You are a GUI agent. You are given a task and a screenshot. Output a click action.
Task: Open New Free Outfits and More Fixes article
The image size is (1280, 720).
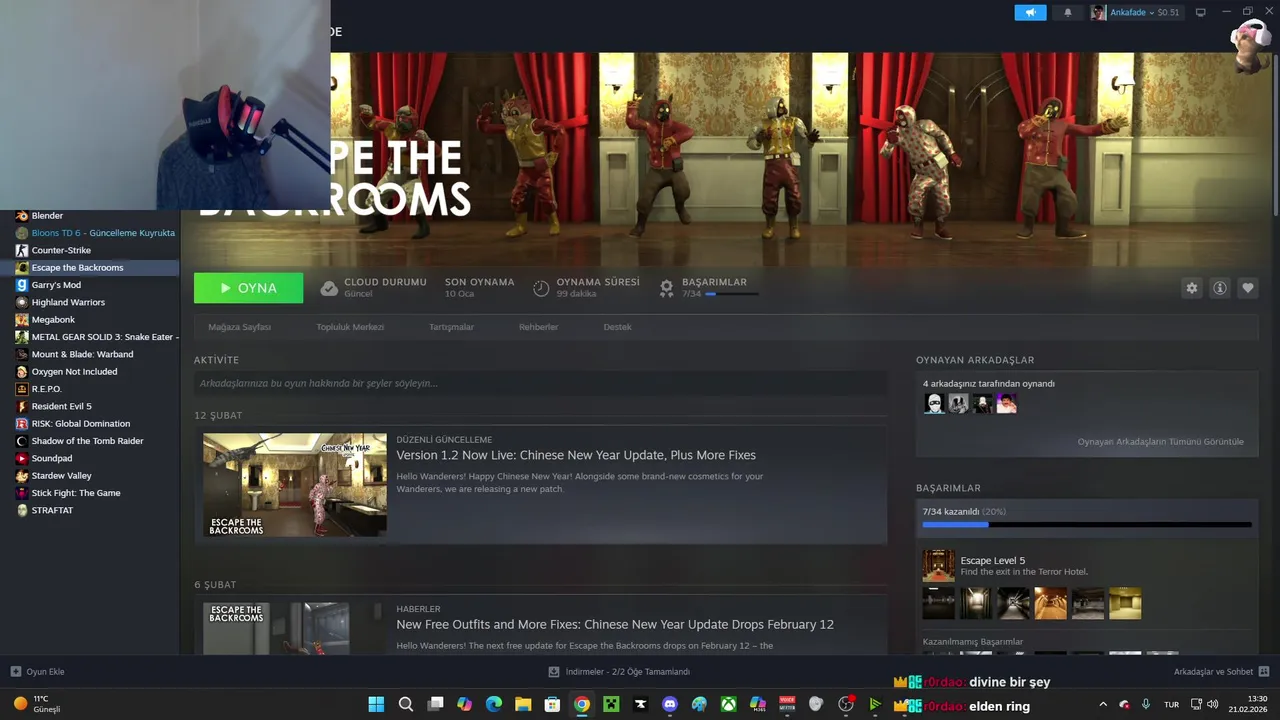click(x=615, y=624)
